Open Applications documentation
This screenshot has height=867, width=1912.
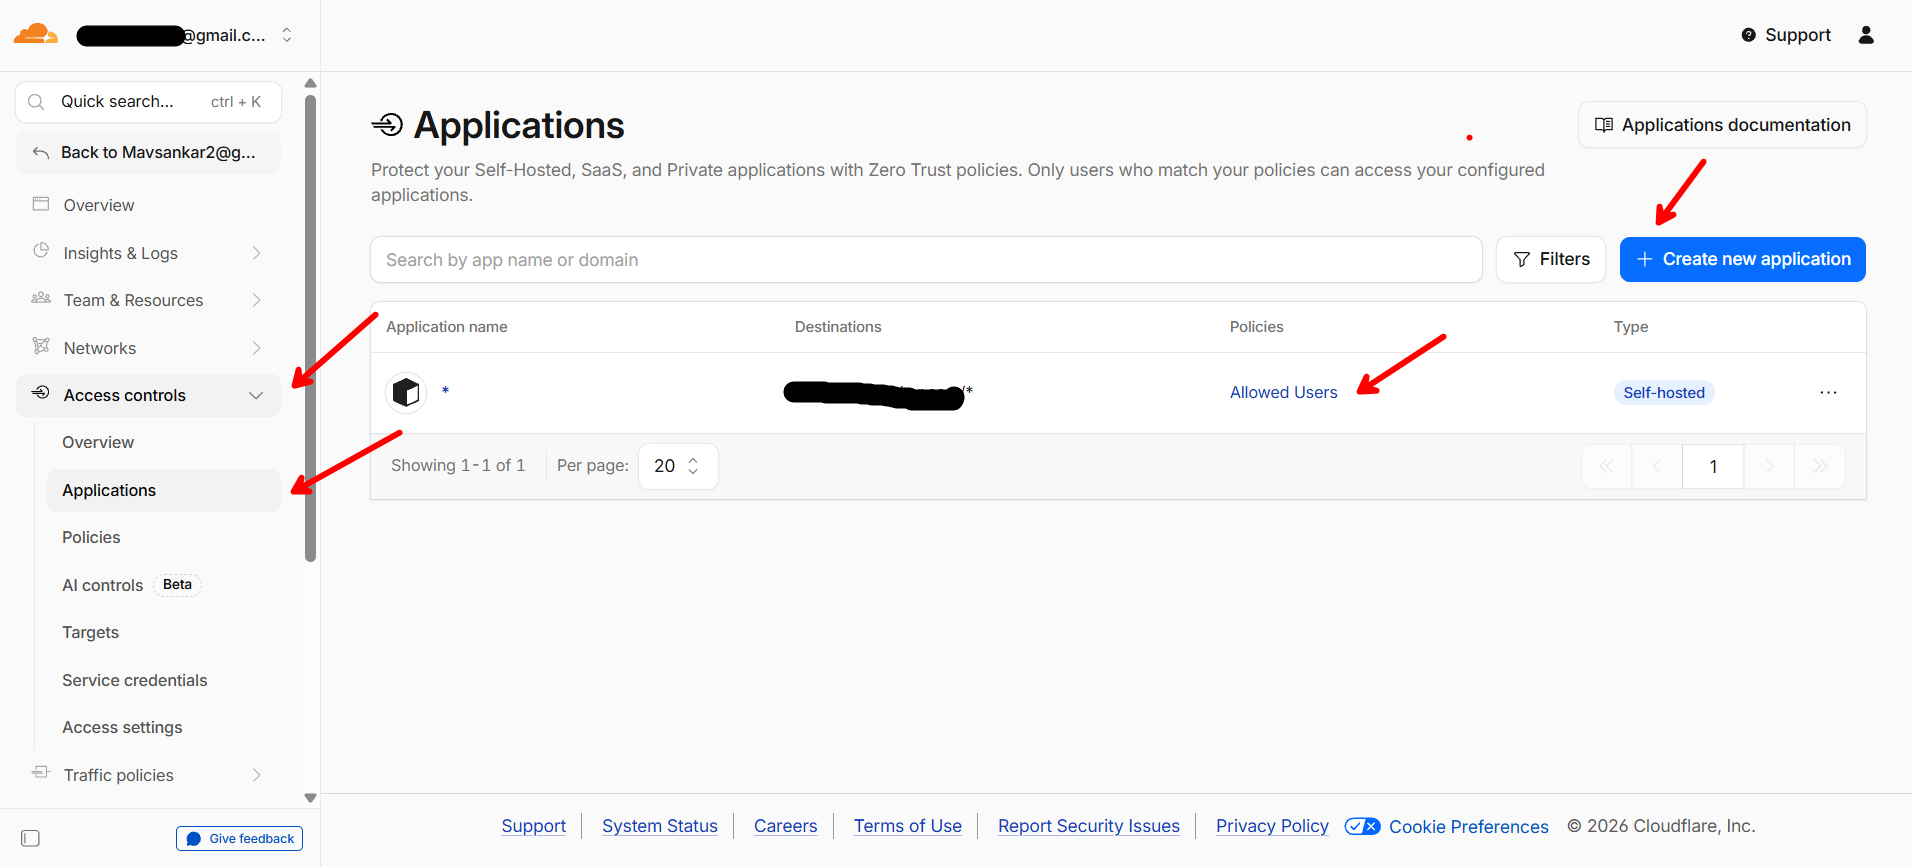[1722, 125]
